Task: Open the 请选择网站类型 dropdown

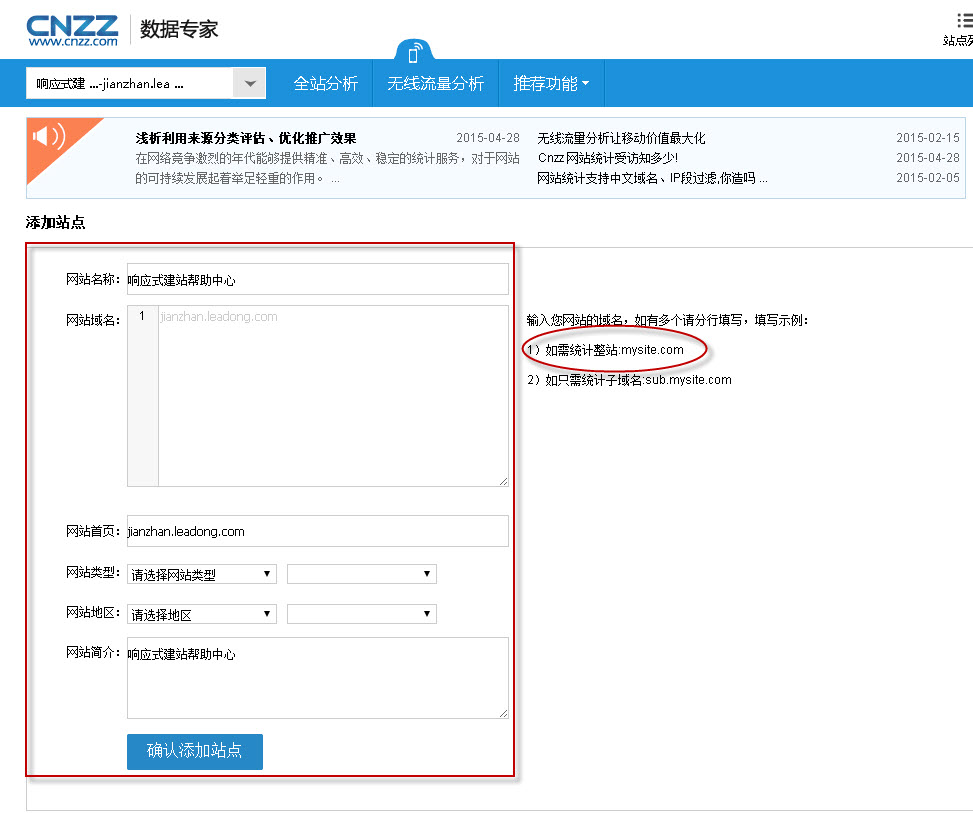Action: click(201, 573)
